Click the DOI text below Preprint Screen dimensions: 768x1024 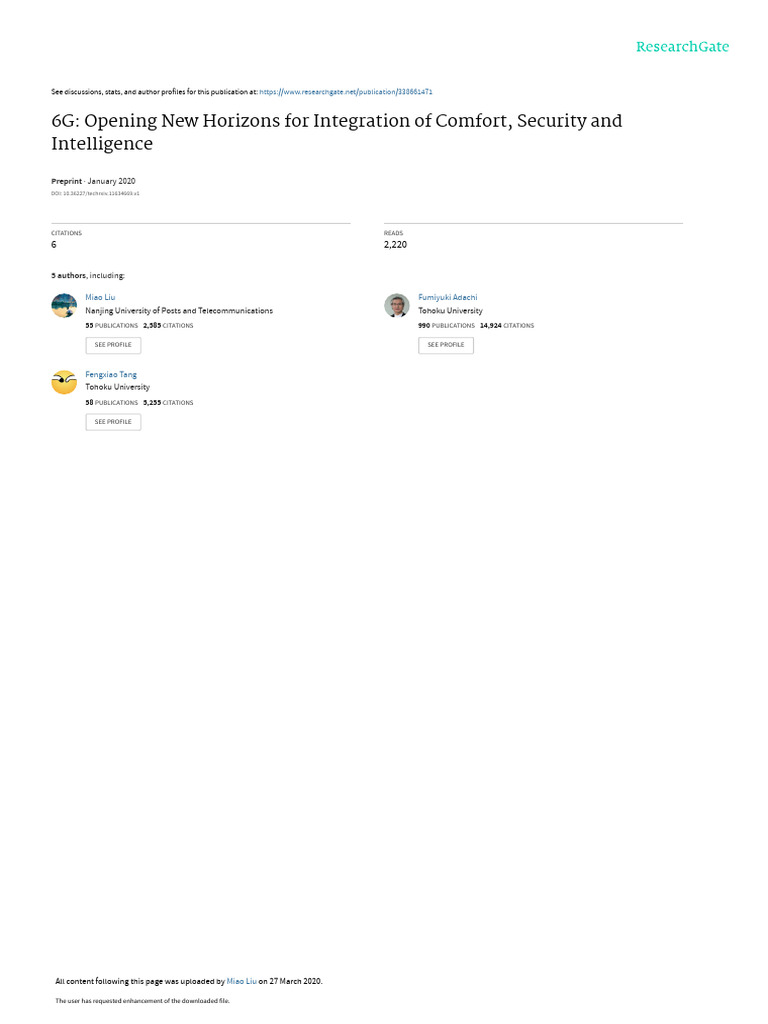95,193
